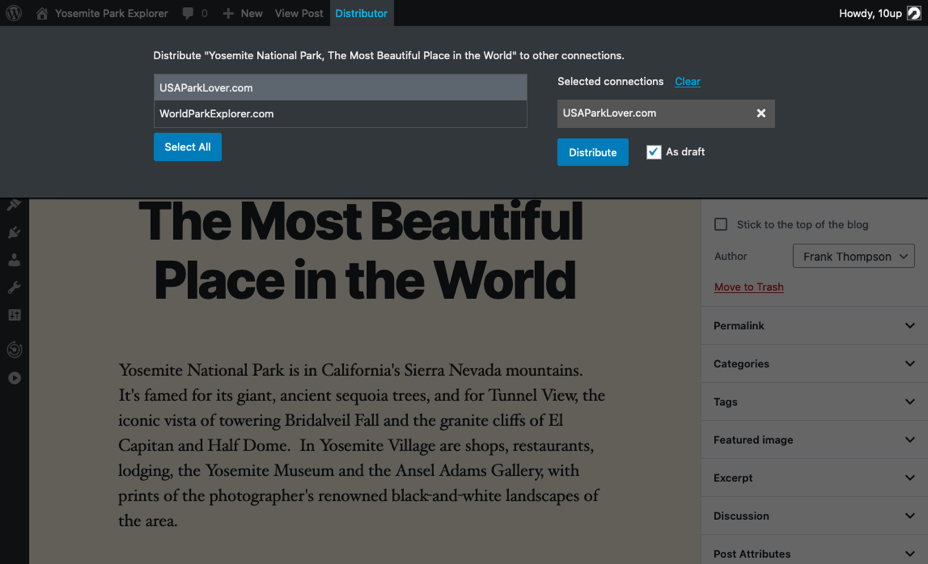This screenshot has height=564, width=928.
Task: Open the Users icon in sidebar
Action: (x=14, y=260)
